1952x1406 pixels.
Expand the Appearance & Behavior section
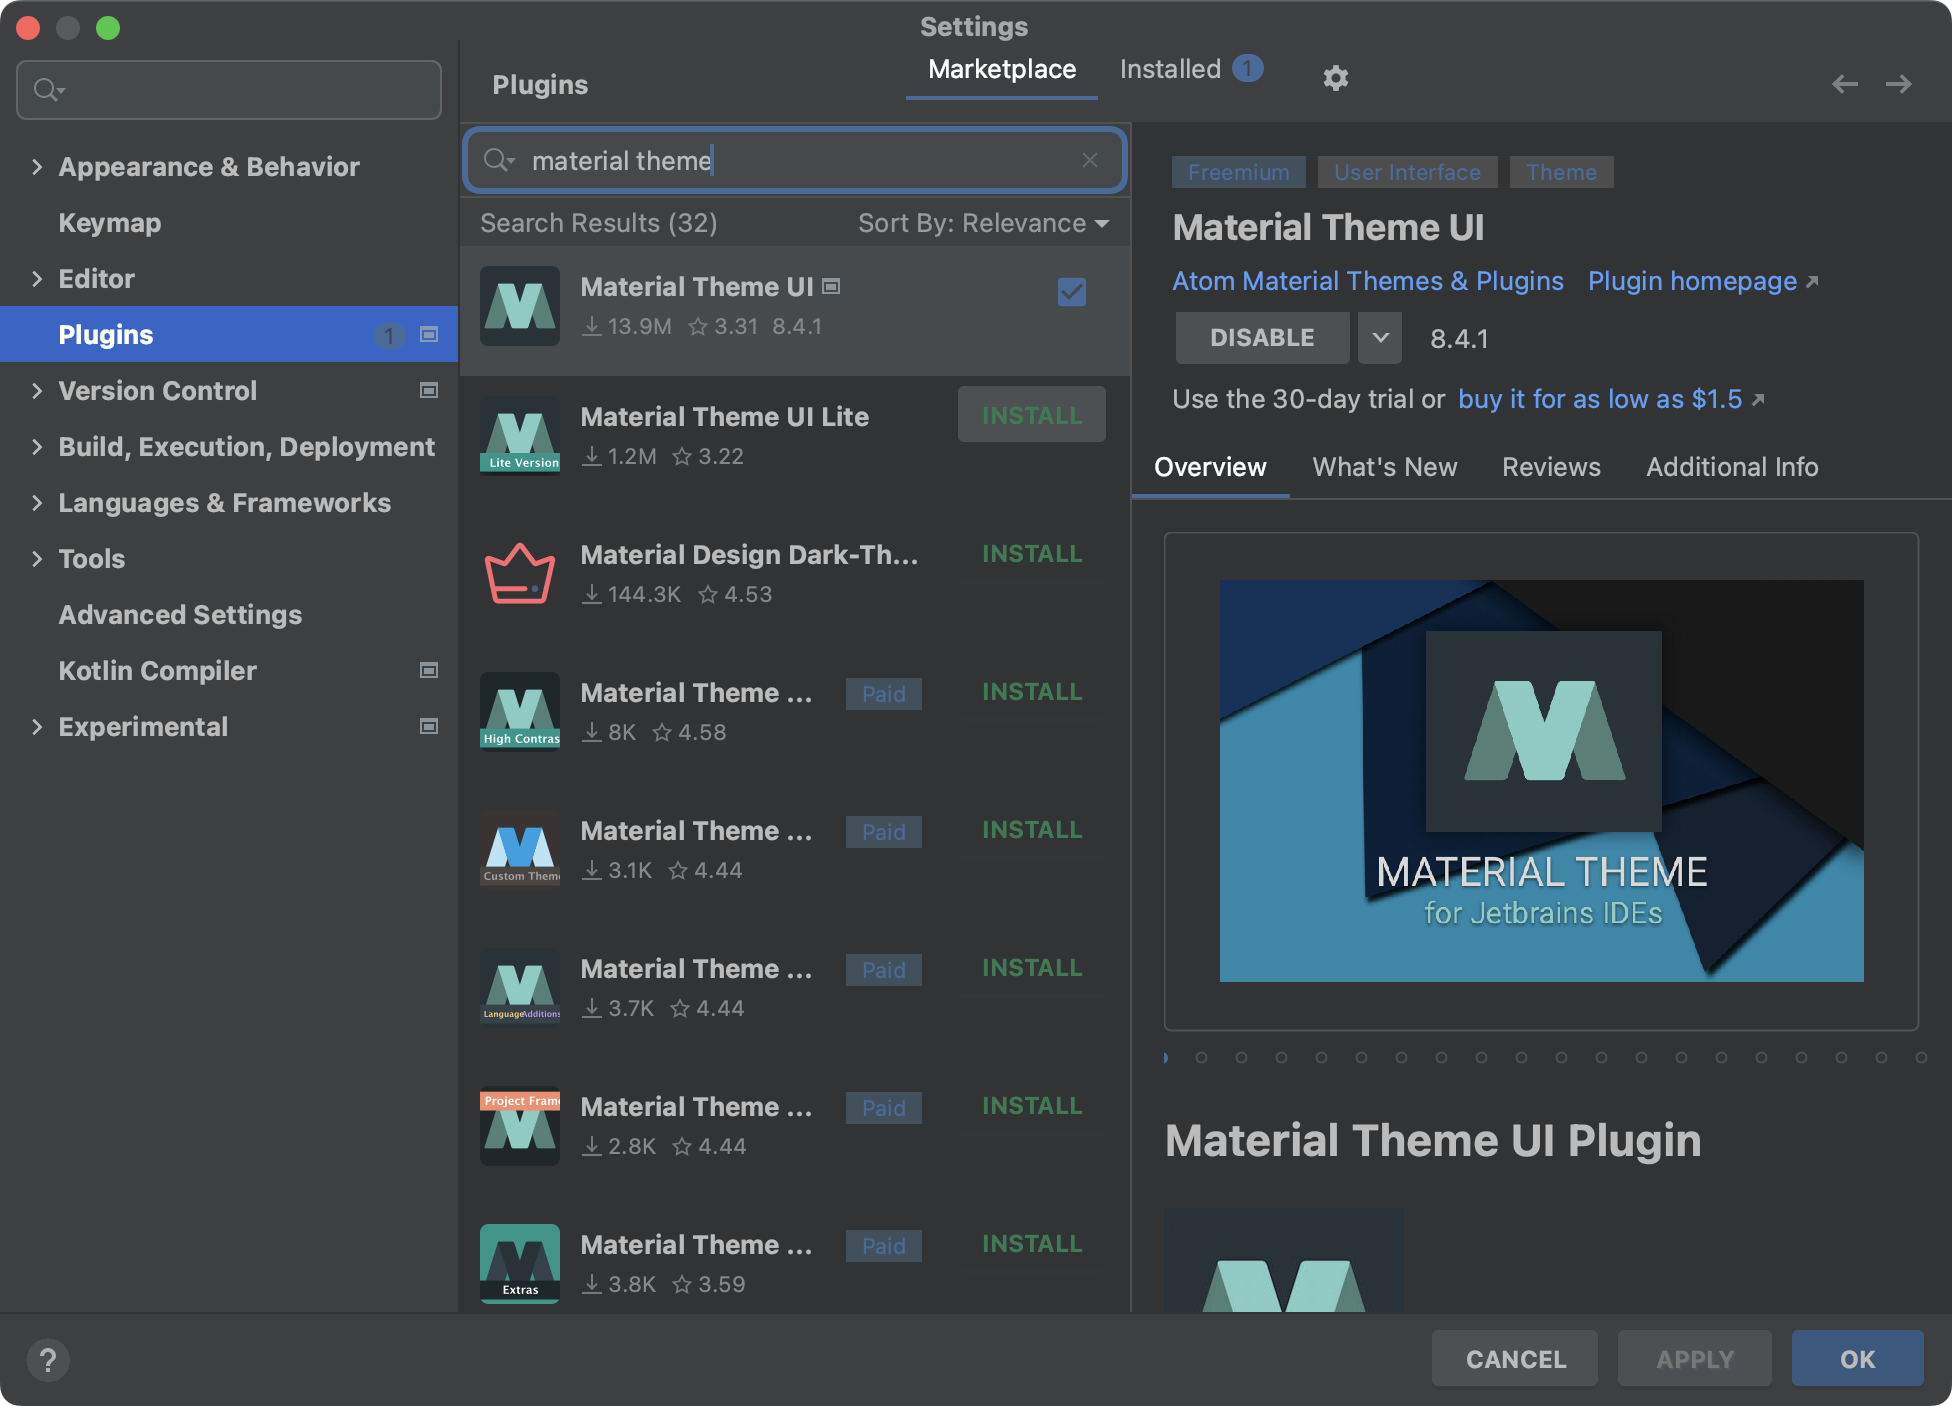(x=37, y=167)
